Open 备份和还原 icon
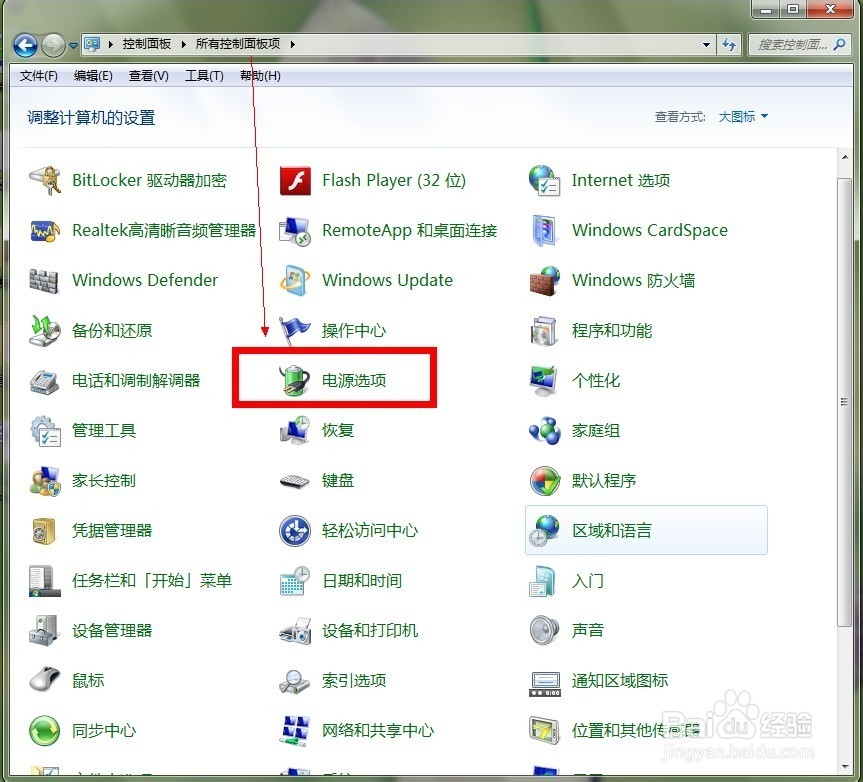Image resolution: width=863 pixels, height=782 pixels. click(x=45, y=331)
